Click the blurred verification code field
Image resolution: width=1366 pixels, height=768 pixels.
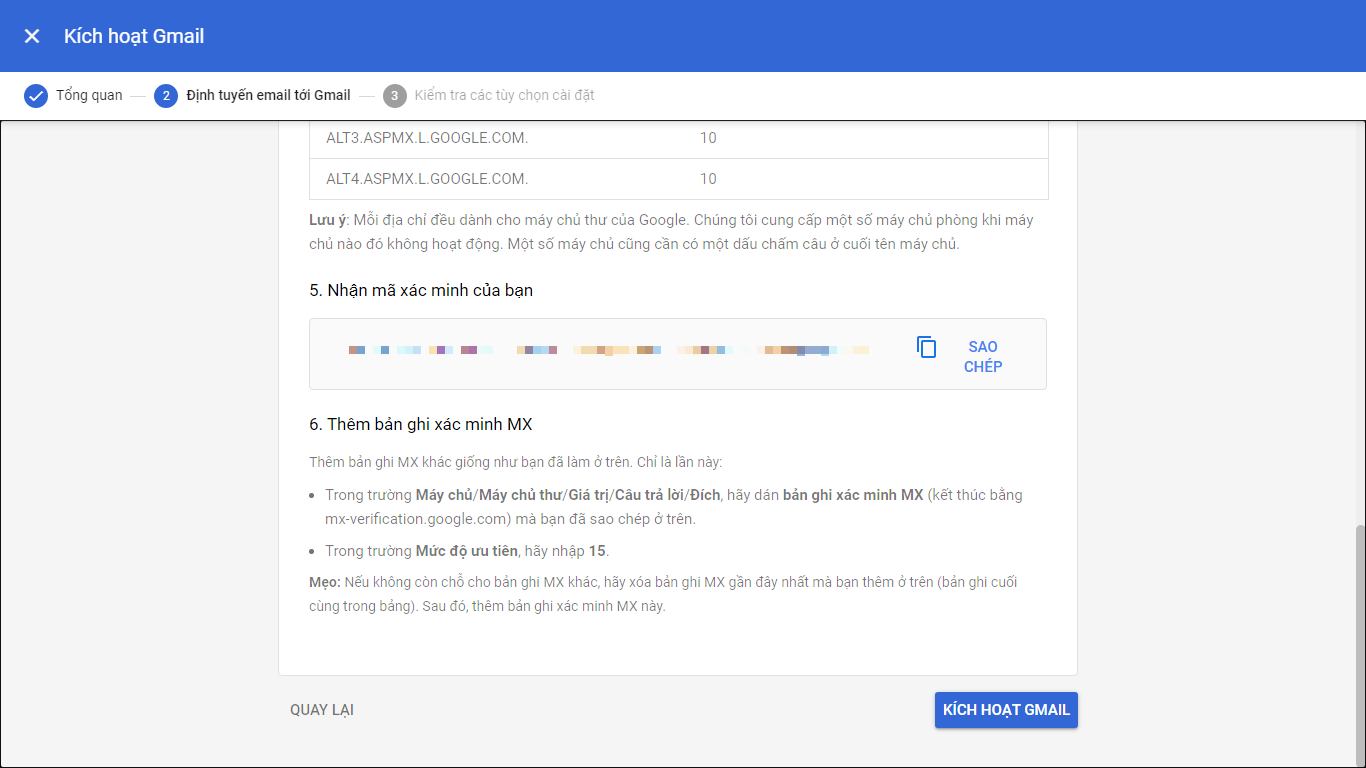tap(609, 350)
